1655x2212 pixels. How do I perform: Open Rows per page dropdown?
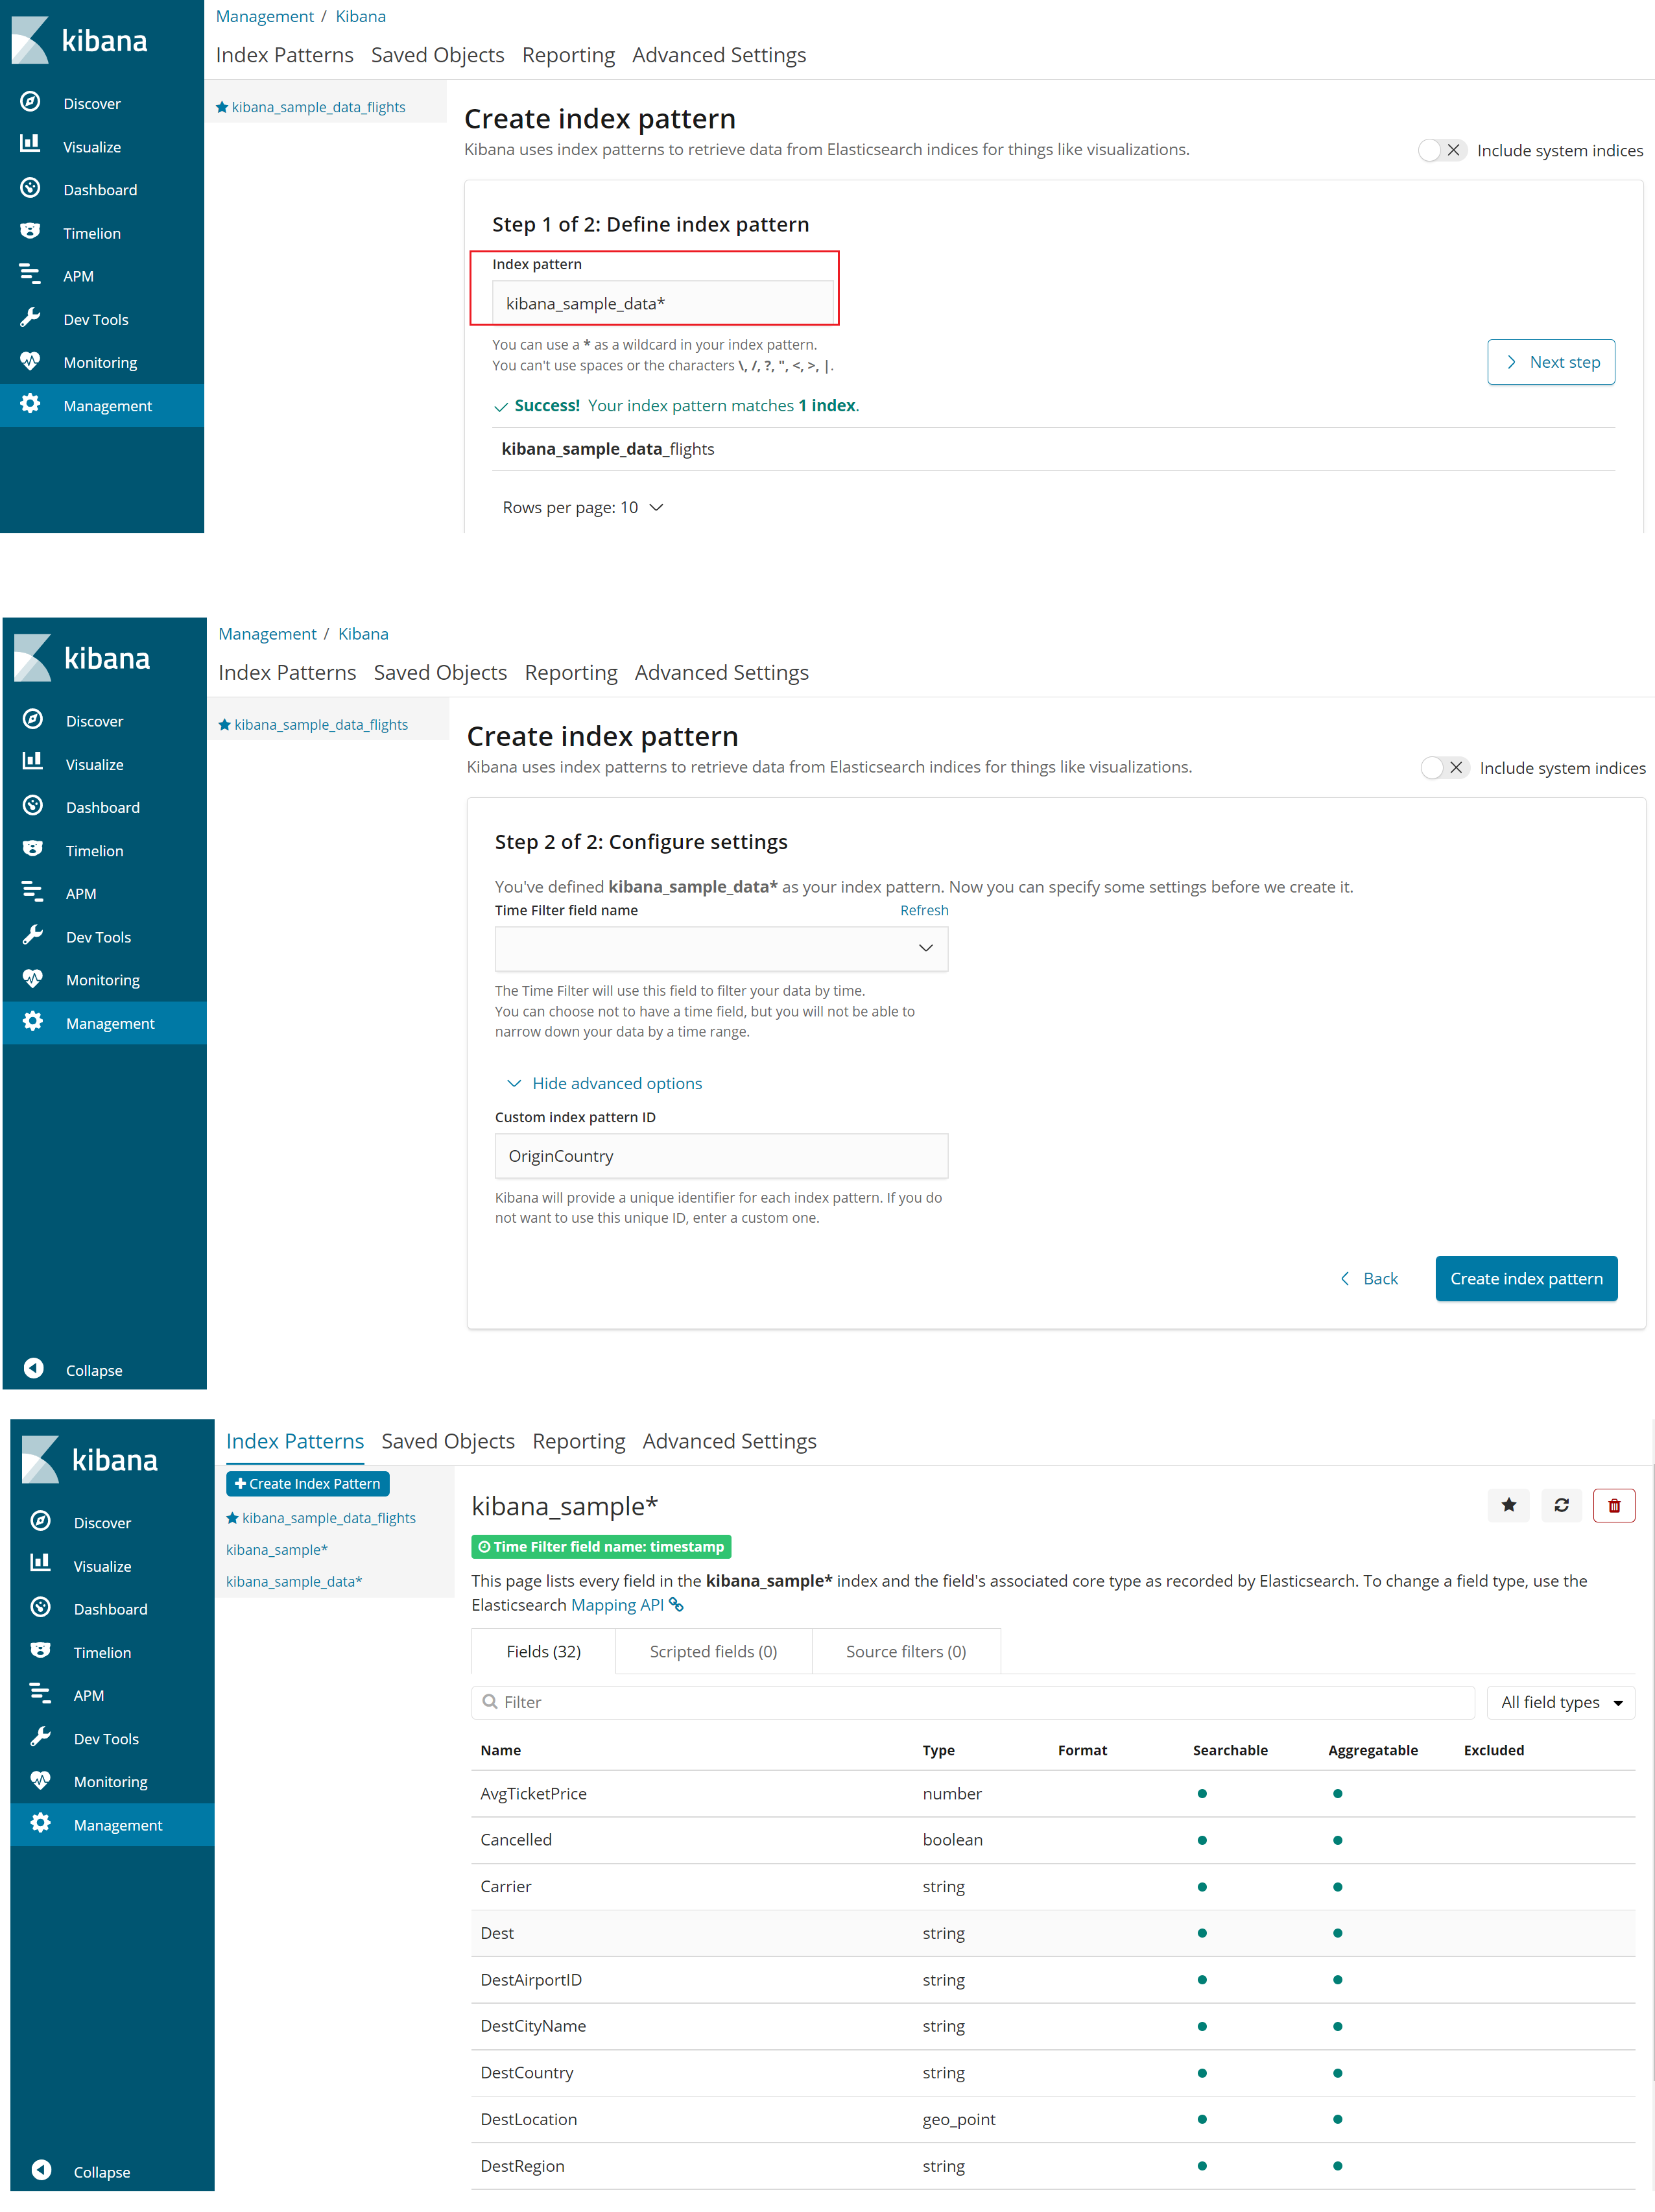tap(583, 507)
